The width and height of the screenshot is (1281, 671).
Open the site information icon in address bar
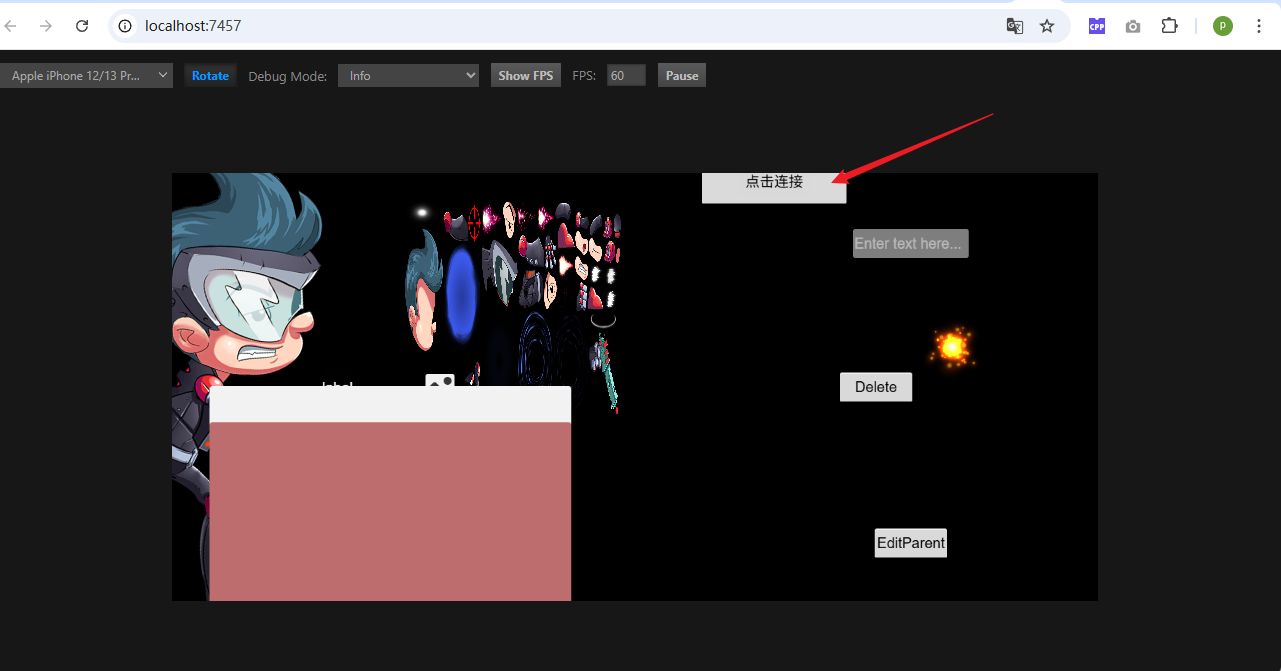(125, 26)
